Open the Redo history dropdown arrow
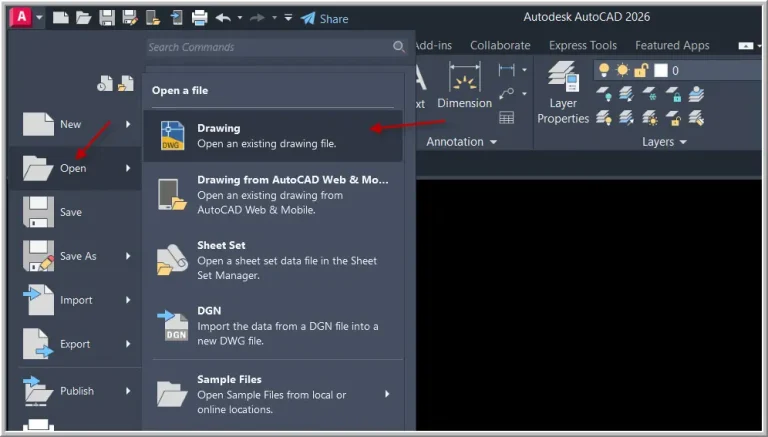The height and width of the screenshot is (437, 768). coord(274,18)
